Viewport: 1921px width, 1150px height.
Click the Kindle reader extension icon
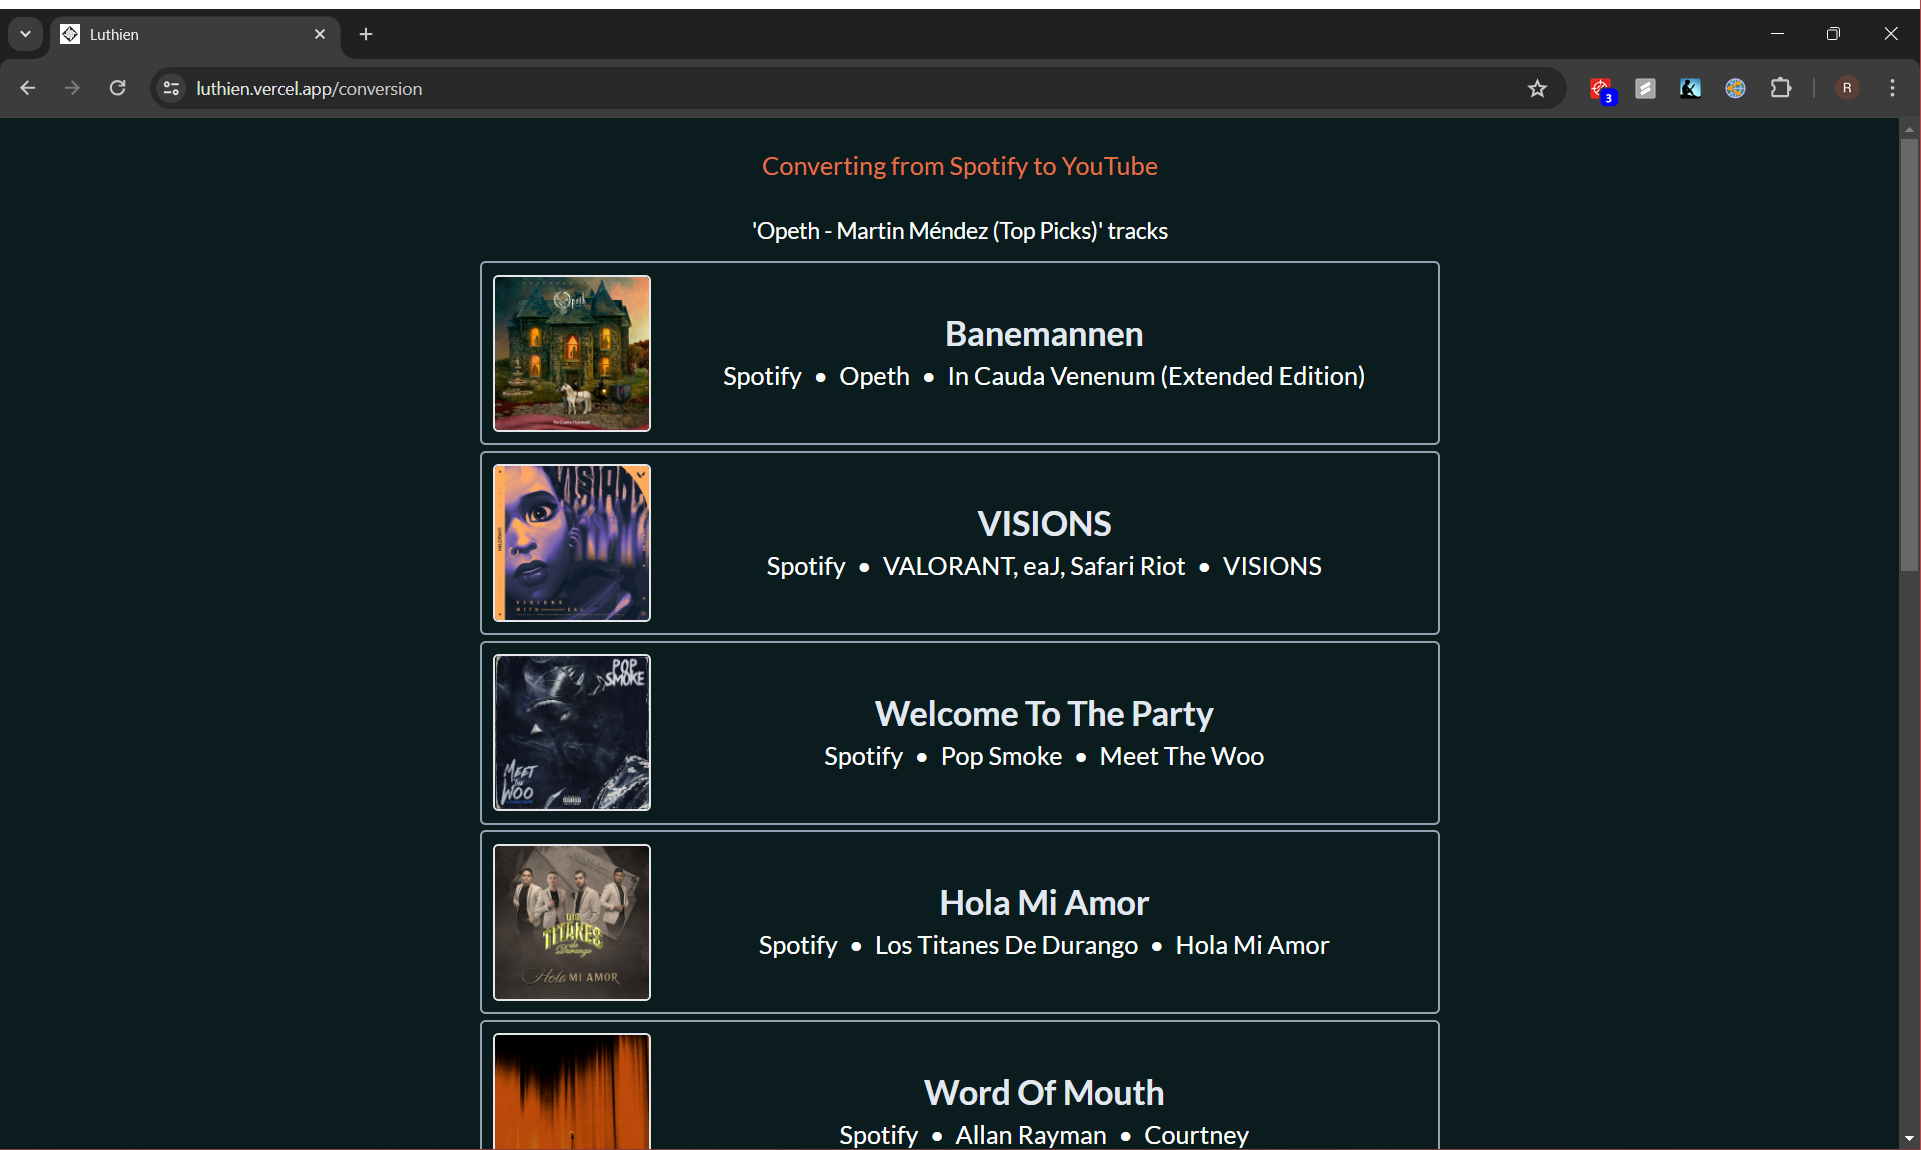tap(1690, 89)
